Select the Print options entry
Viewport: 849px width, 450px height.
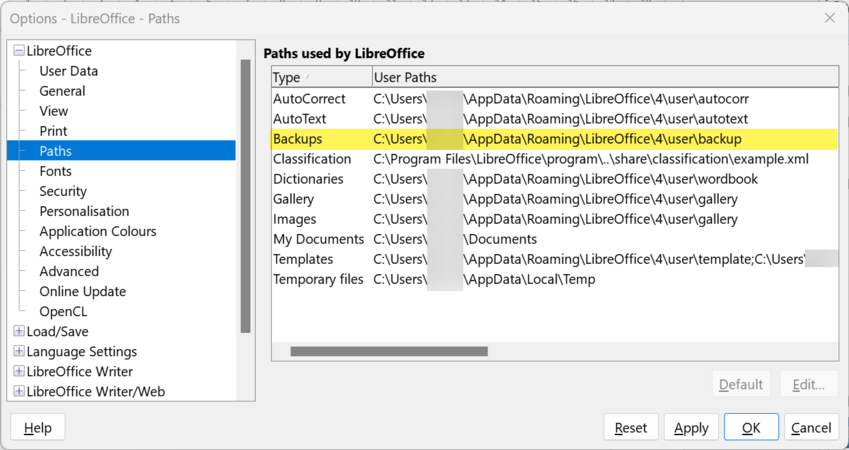pyautogui.click(x=53, y=131)
